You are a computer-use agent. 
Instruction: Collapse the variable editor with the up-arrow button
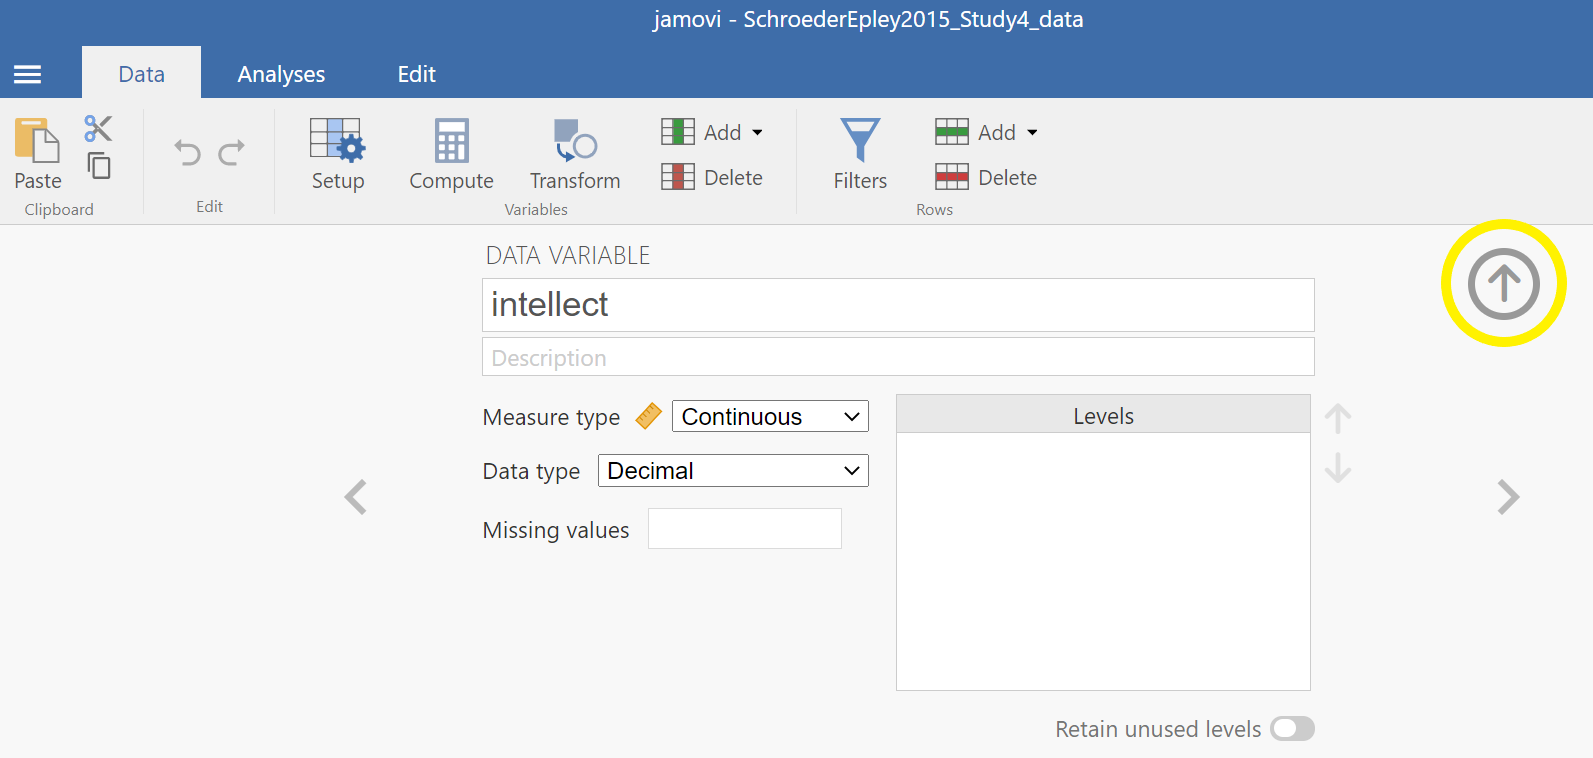[x=1503, y=284]
